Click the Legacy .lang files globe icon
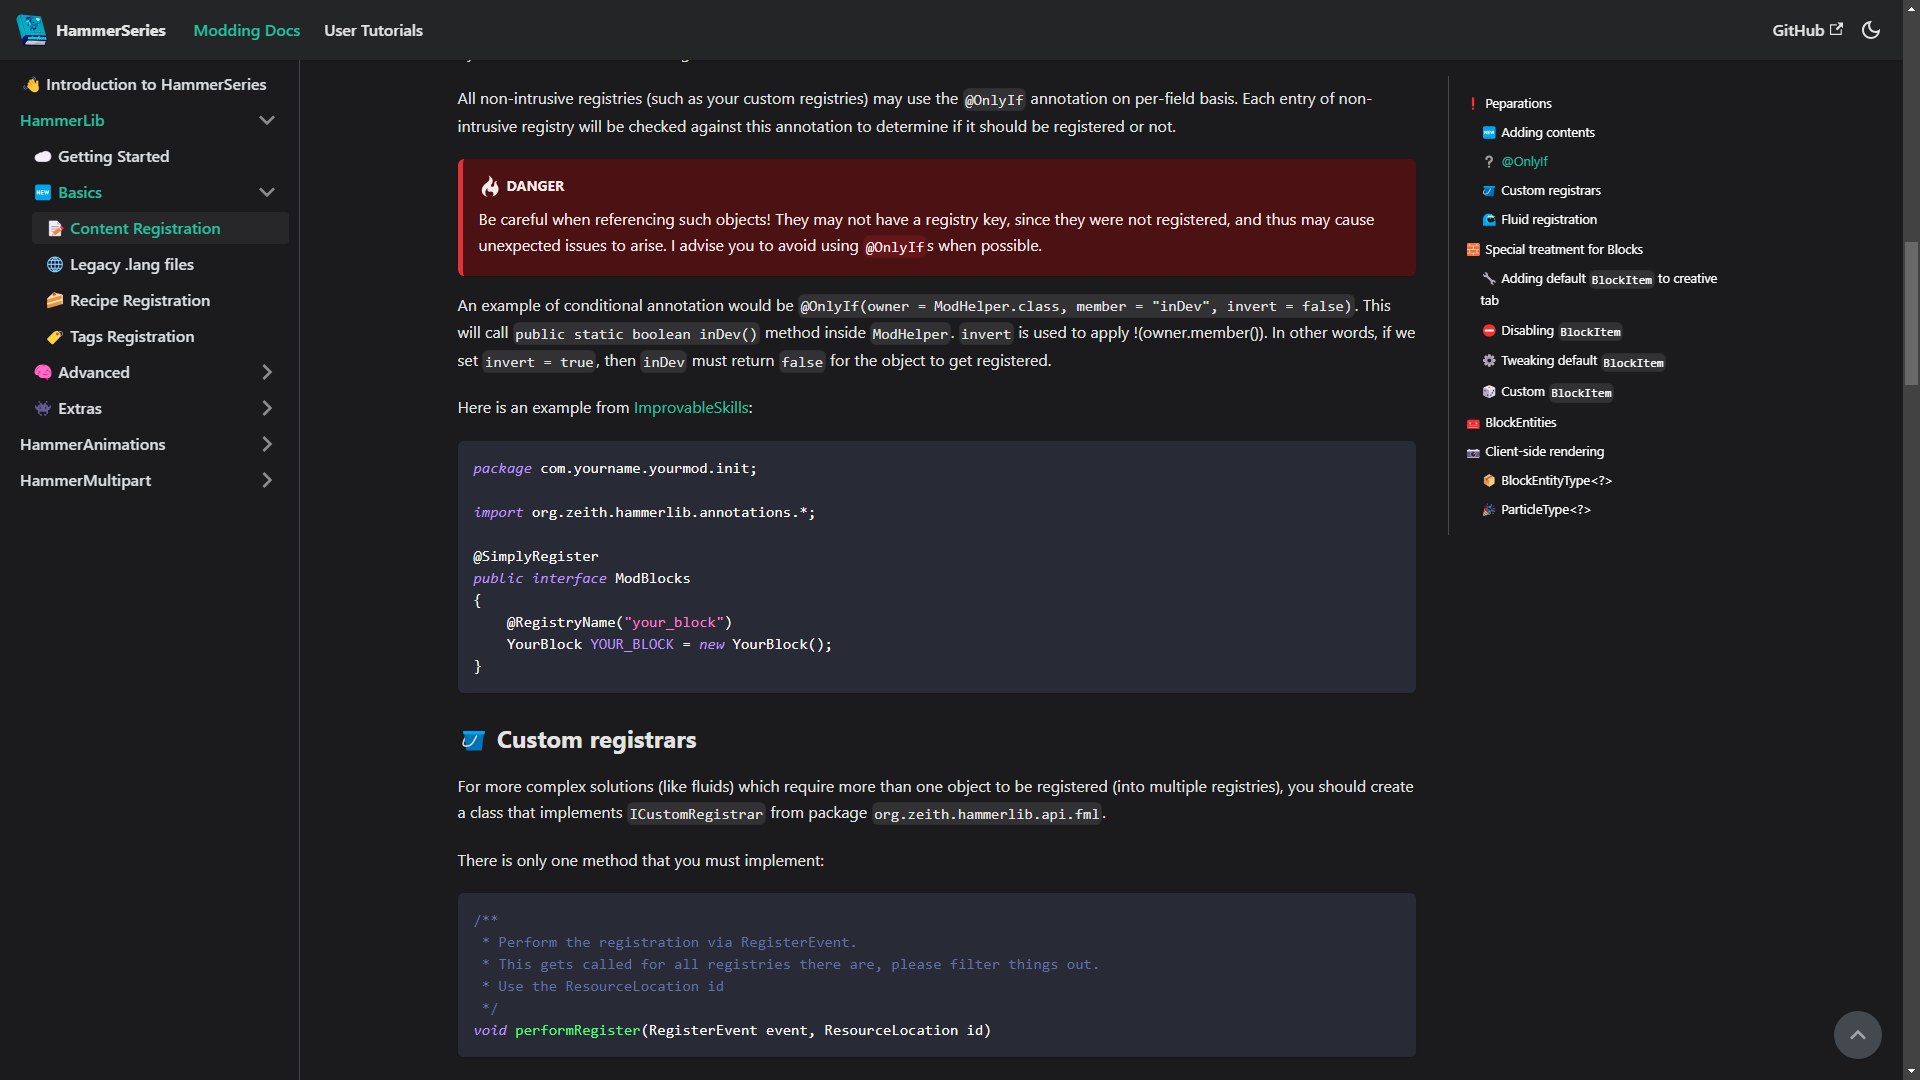The width and height of the screenshot is (1920, 1080). pyautogui.click(x=55, y=265)
